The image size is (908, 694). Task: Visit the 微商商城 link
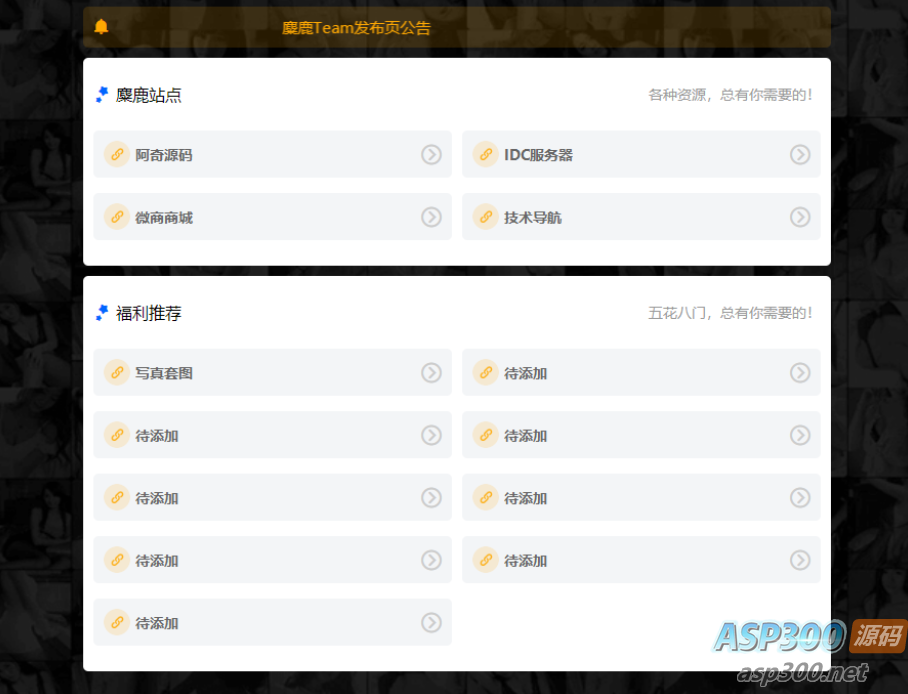click(x=273, y=217)
